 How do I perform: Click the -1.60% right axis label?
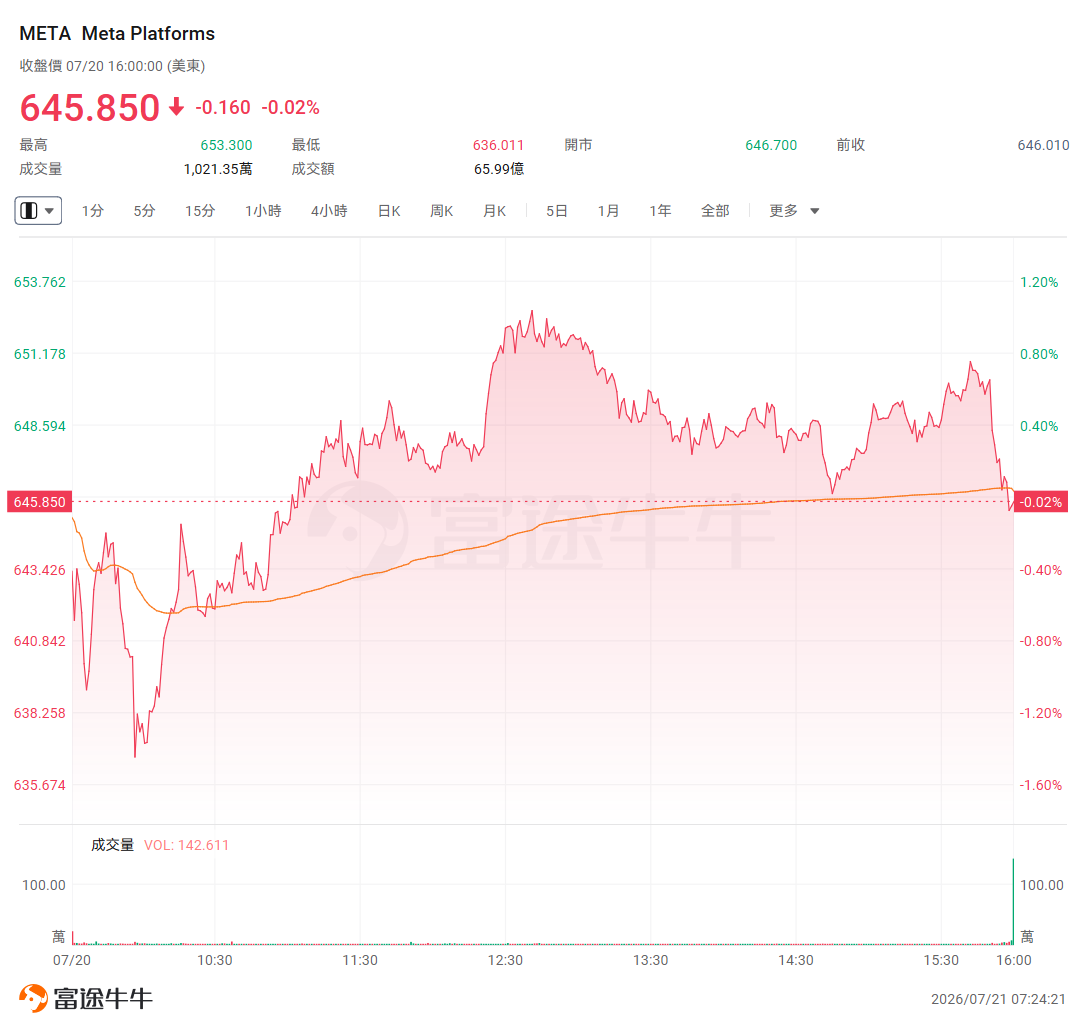(x=1040, y=785)
